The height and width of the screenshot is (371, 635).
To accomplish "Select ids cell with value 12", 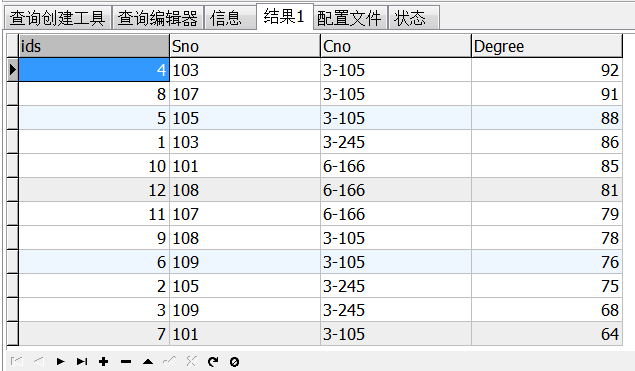I will coord(94,190).
